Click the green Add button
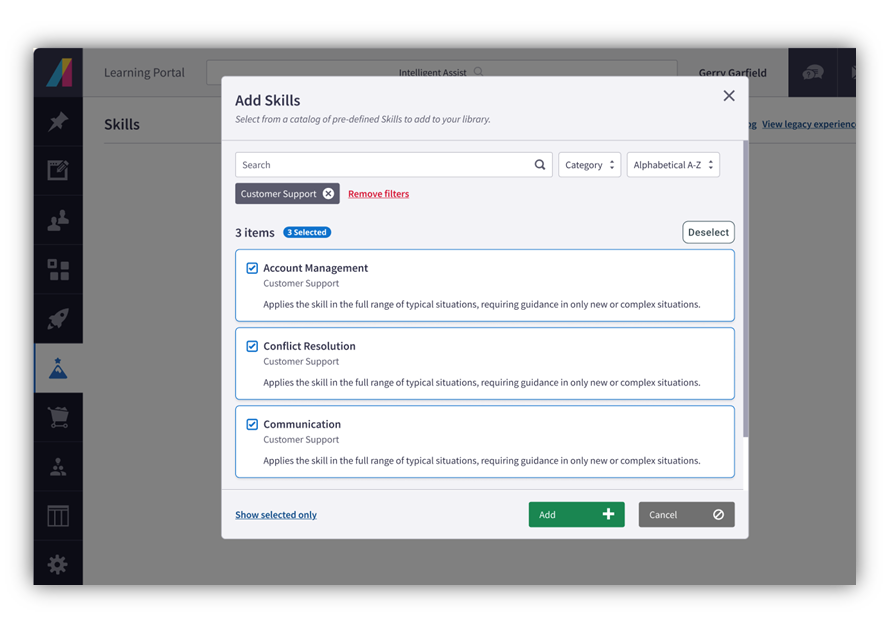 (x=576, y=514)
